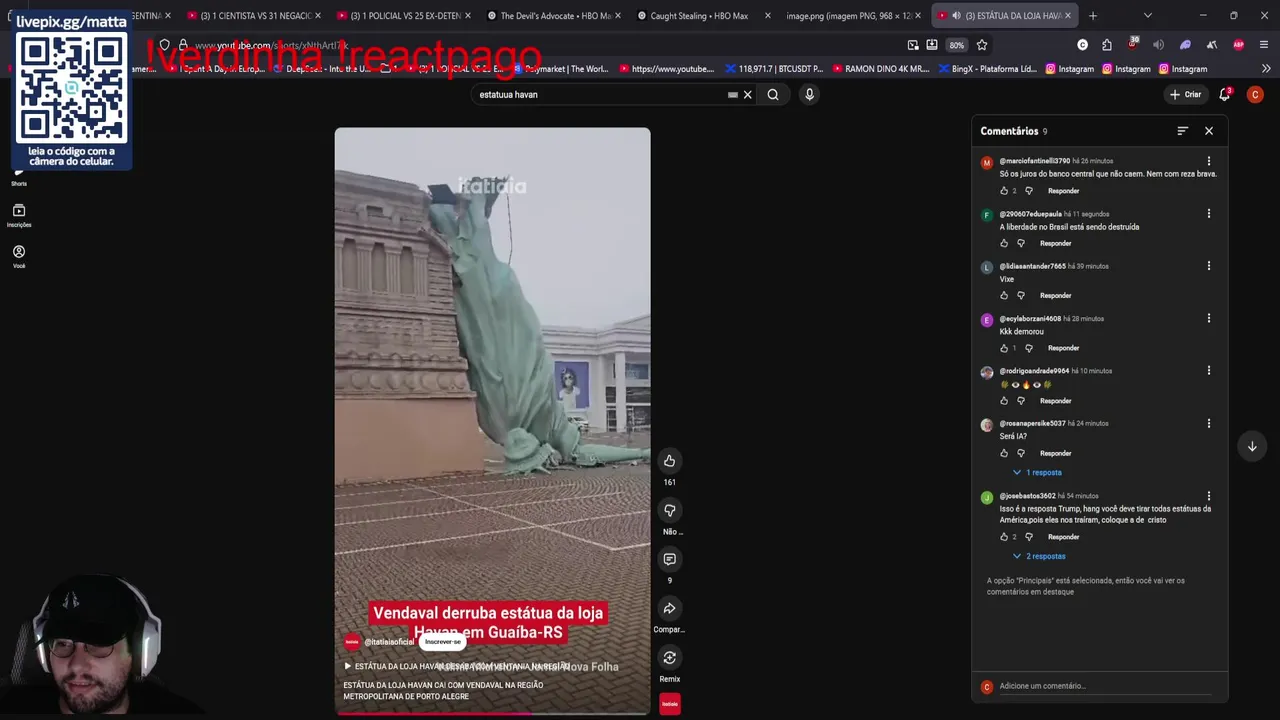Open options for lidiasantander7665 comment
Viewport: 1280px width, 720px height.
[x=1208, y=266]
